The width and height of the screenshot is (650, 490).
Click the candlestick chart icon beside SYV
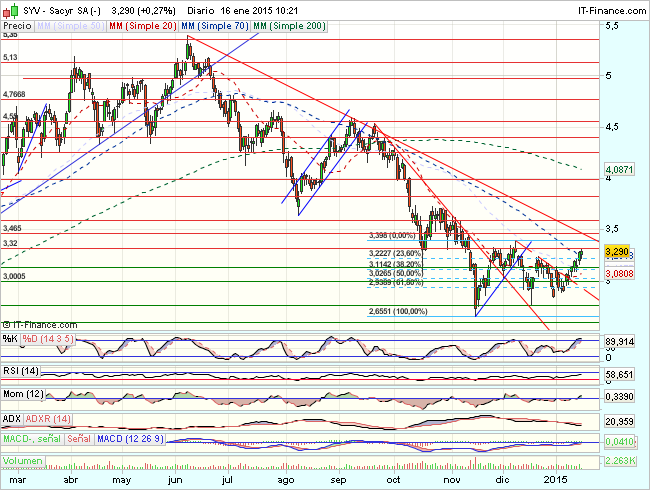pyautogui.click(x=8, y=8)
